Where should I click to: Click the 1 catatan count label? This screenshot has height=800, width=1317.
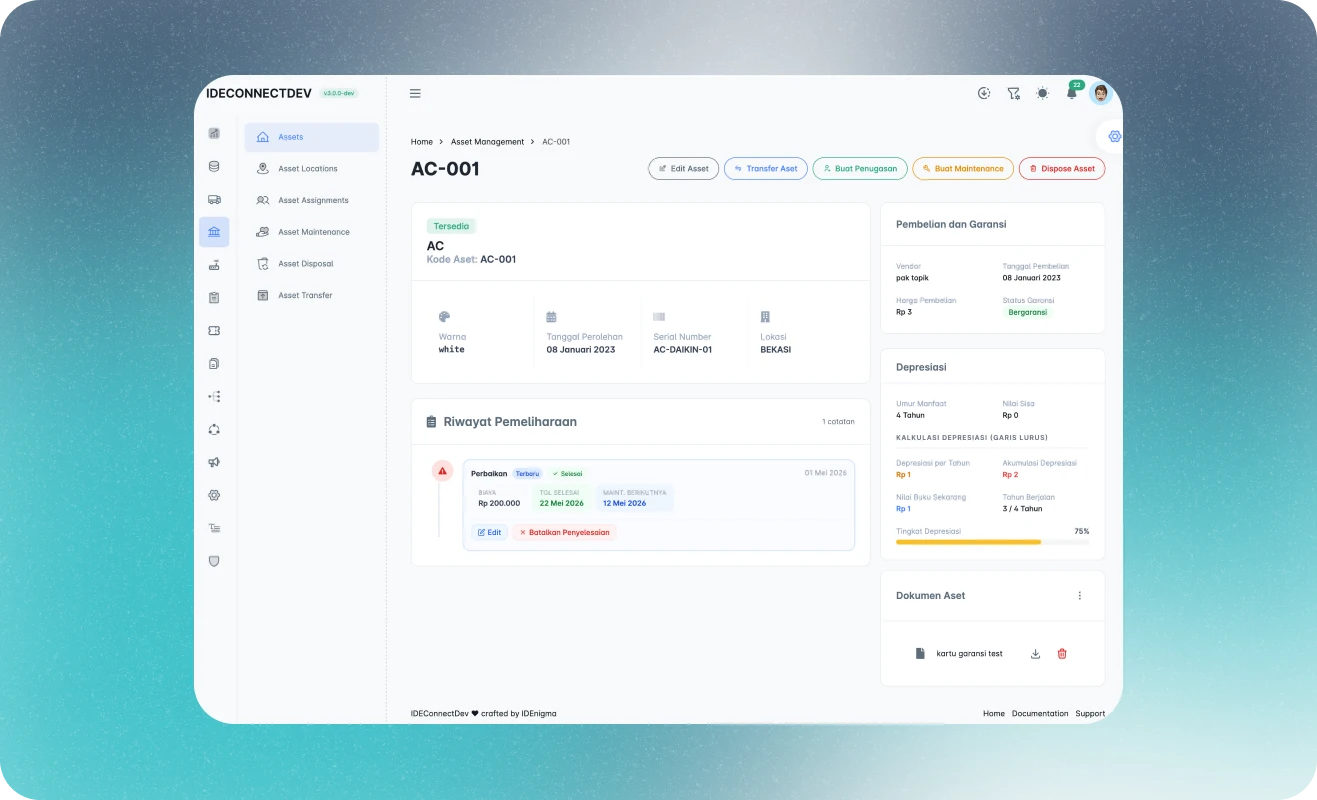click(x=838, y=422)
